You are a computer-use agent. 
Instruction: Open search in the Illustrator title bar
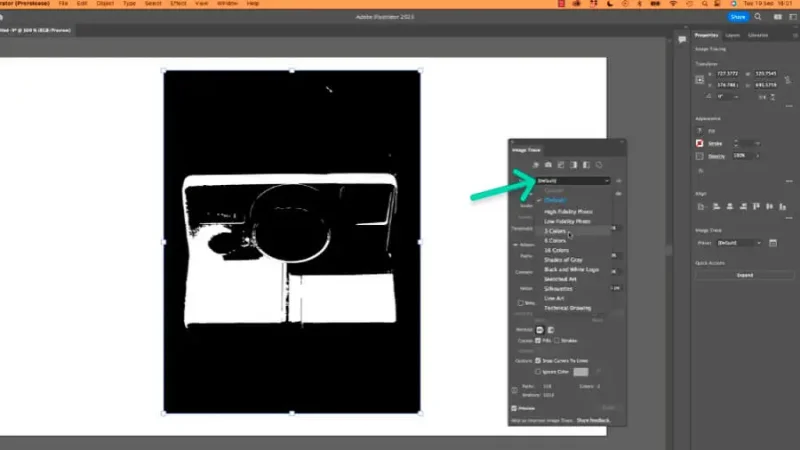click(758, 17)
